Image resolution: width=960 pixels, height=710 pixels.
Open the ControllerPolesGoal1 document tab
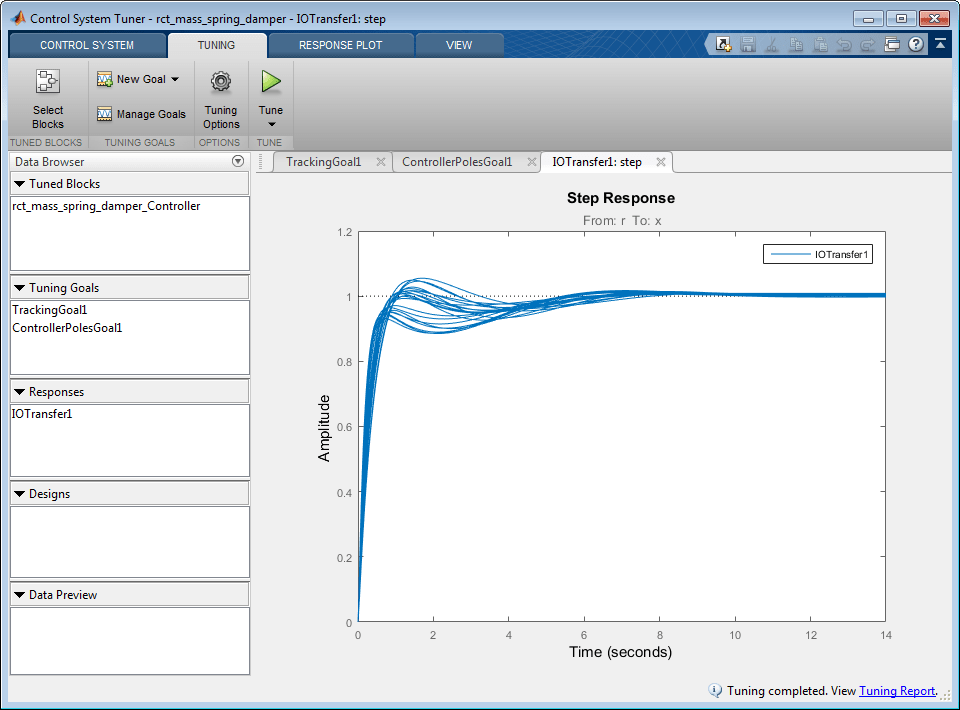pos(457,162)
